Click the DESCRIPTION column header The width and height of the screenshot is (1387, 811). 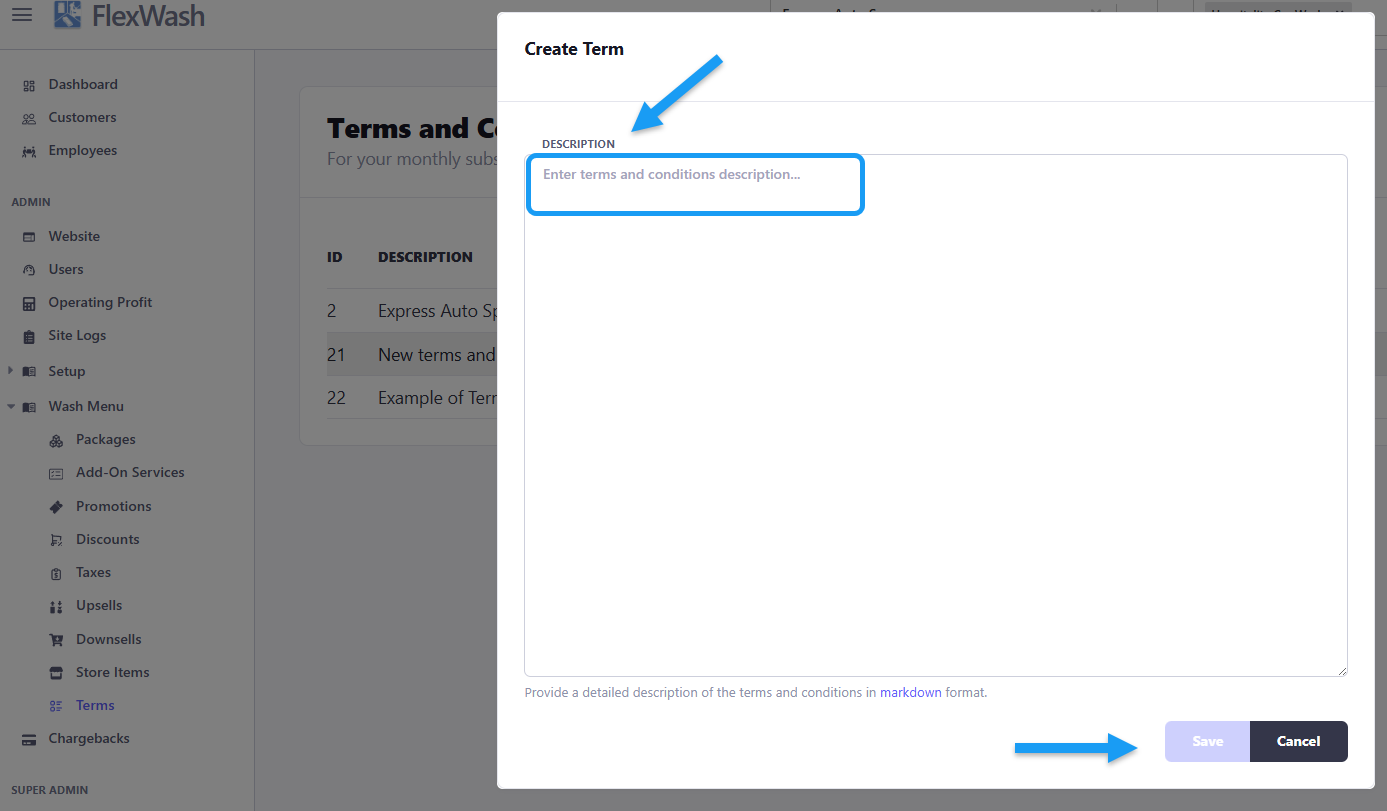(425, 257)
